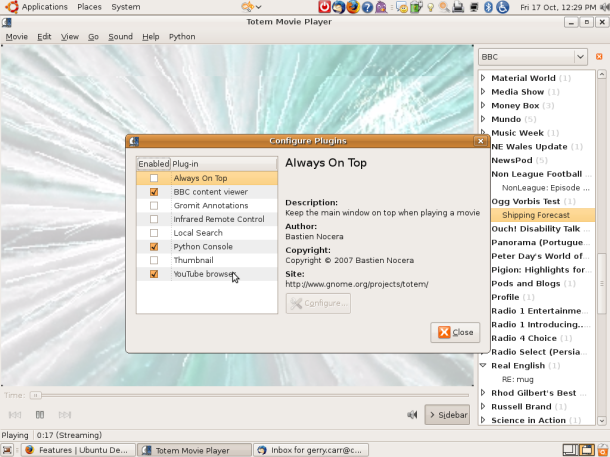Sort by the Plug-in column header
Image resolution: width=610 pixels, height=457 pixels.
(x=224, y=164)
